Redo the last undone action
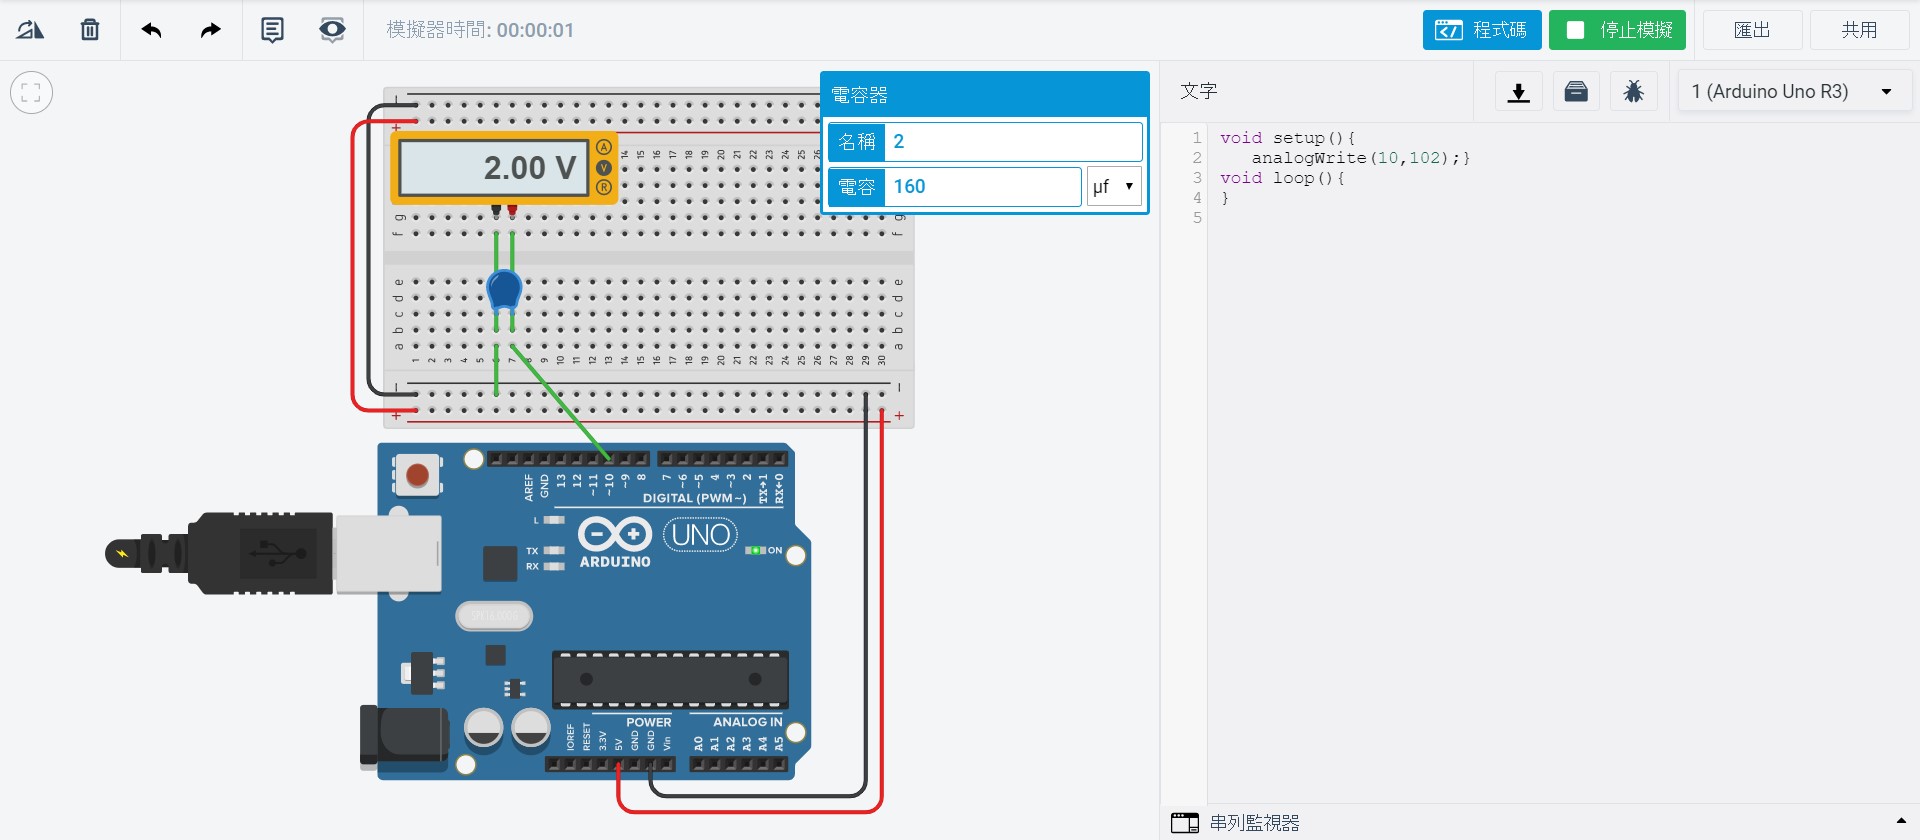 pos(210,30)
